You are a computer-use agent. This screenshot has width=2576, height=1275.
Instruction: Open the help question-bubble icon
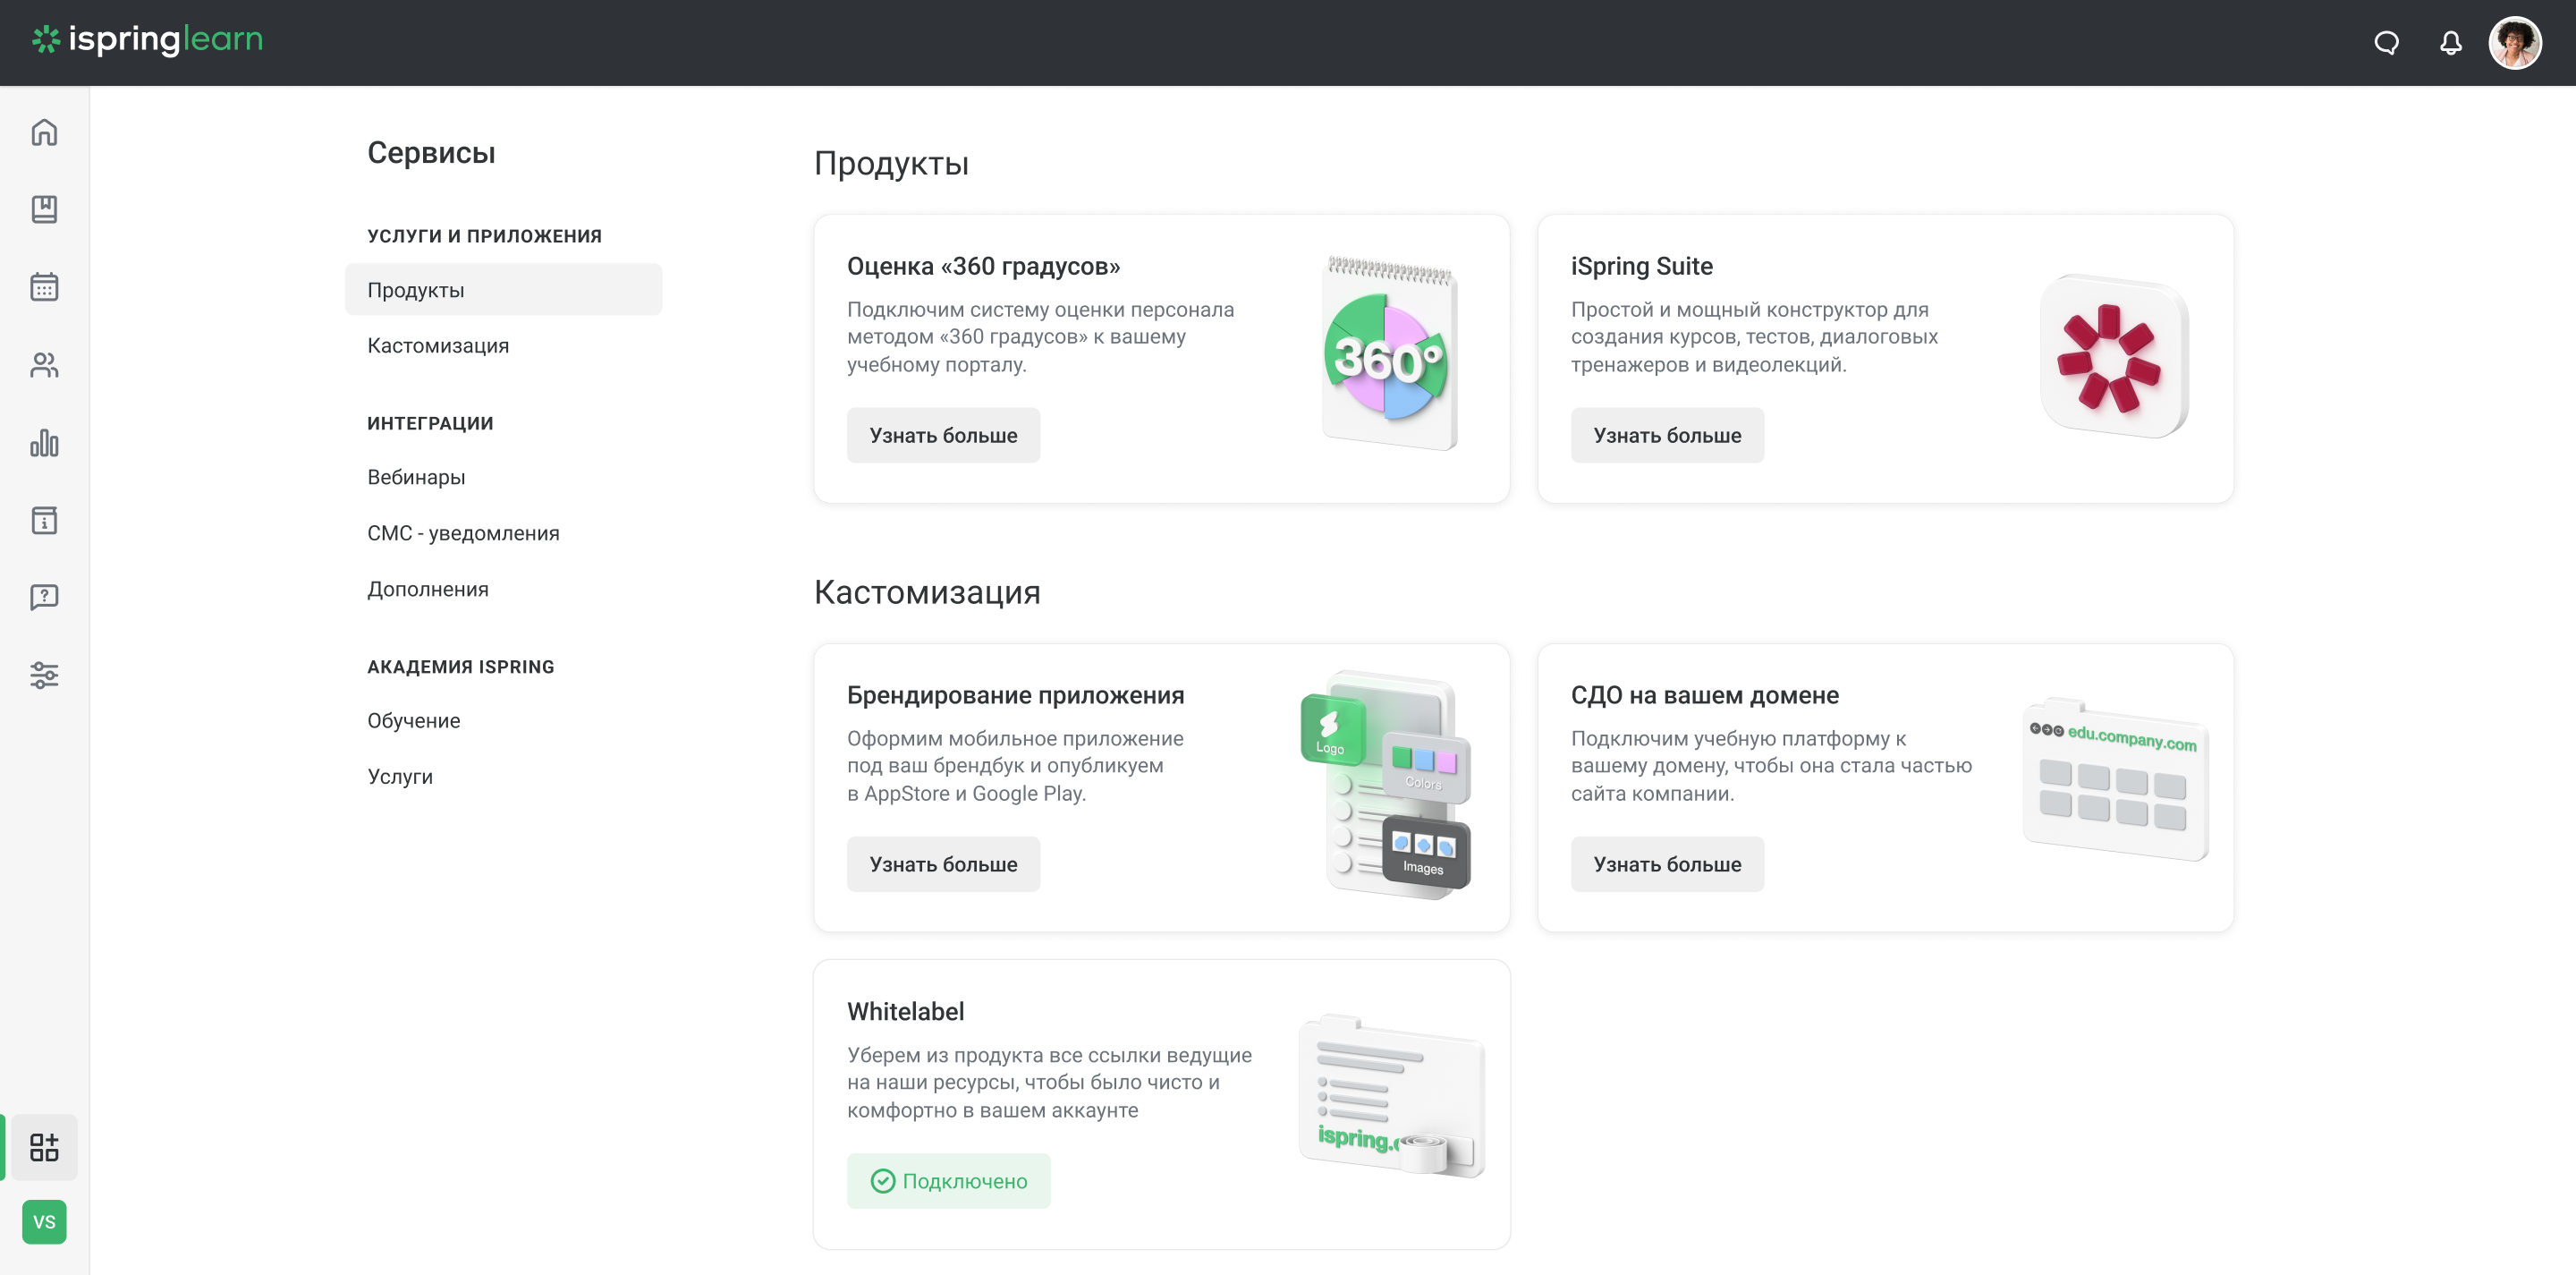(x=44, y=597)
